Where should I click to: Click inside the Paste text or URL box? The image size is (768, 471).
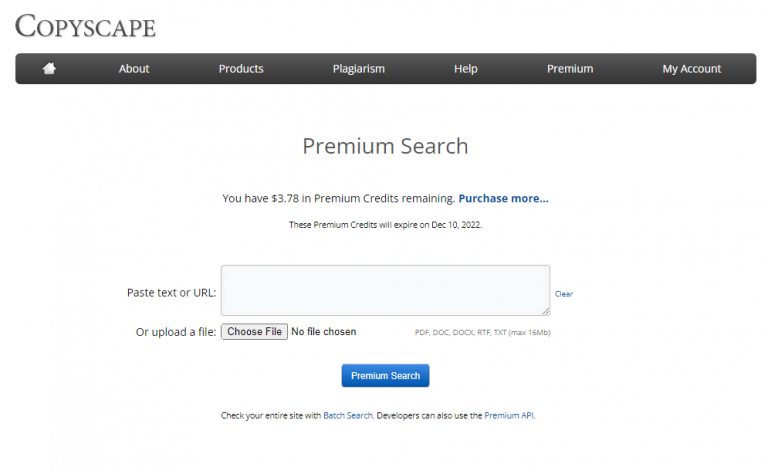coord(385,290)
